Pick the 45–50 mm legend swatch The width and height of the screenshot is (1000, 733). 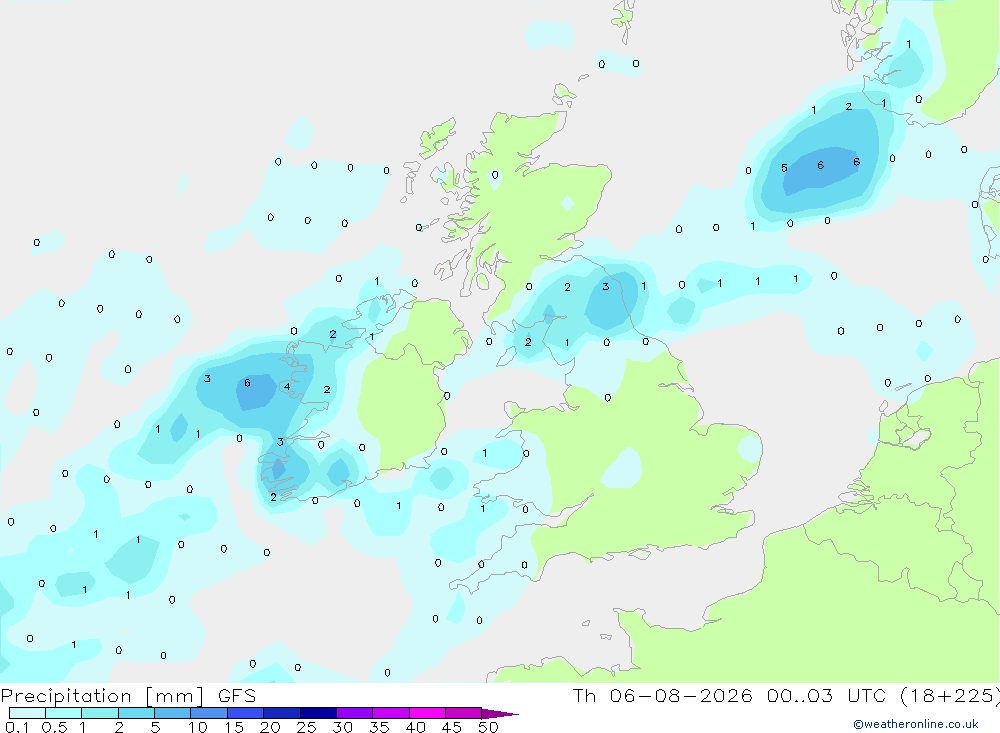(464, 713)
